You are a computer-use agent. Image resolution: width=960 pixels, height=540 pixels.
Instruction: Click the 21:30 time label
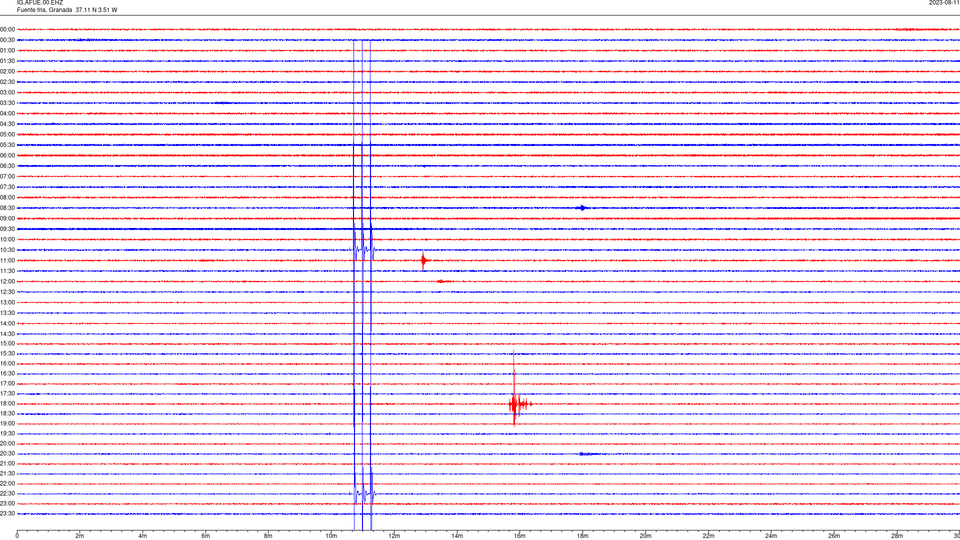point(7,473)
